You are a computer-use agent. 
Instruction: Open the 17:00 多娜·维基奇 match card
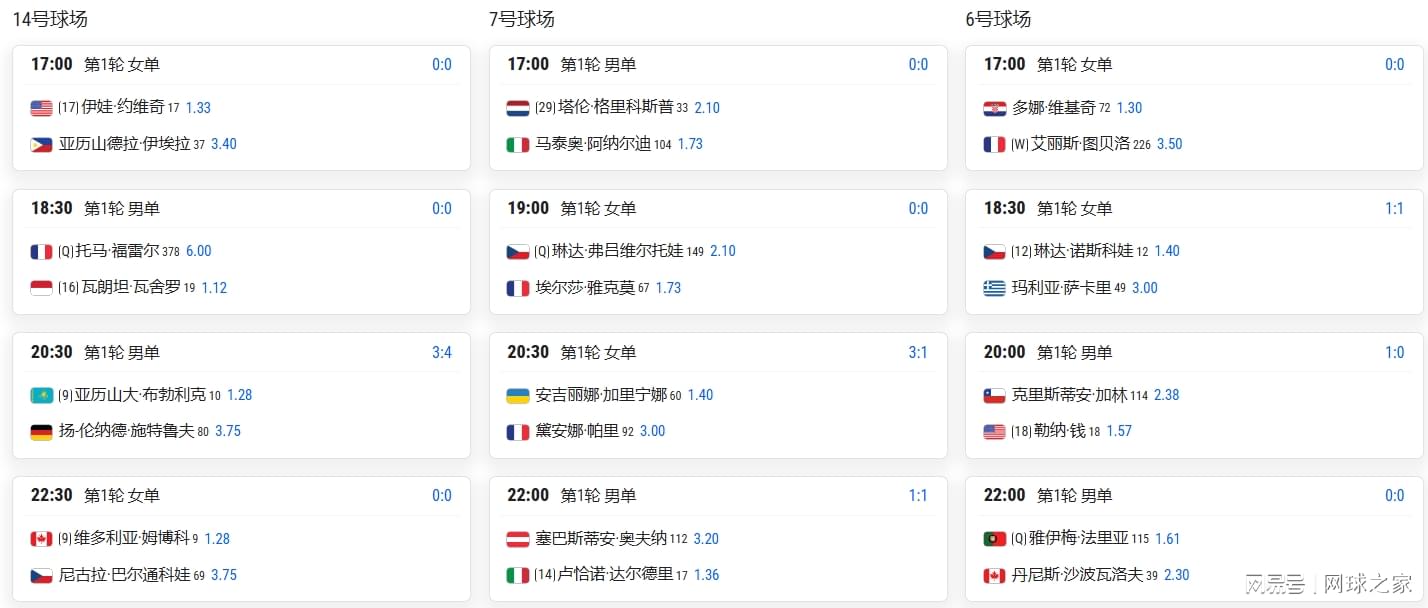coord(1194,108)
